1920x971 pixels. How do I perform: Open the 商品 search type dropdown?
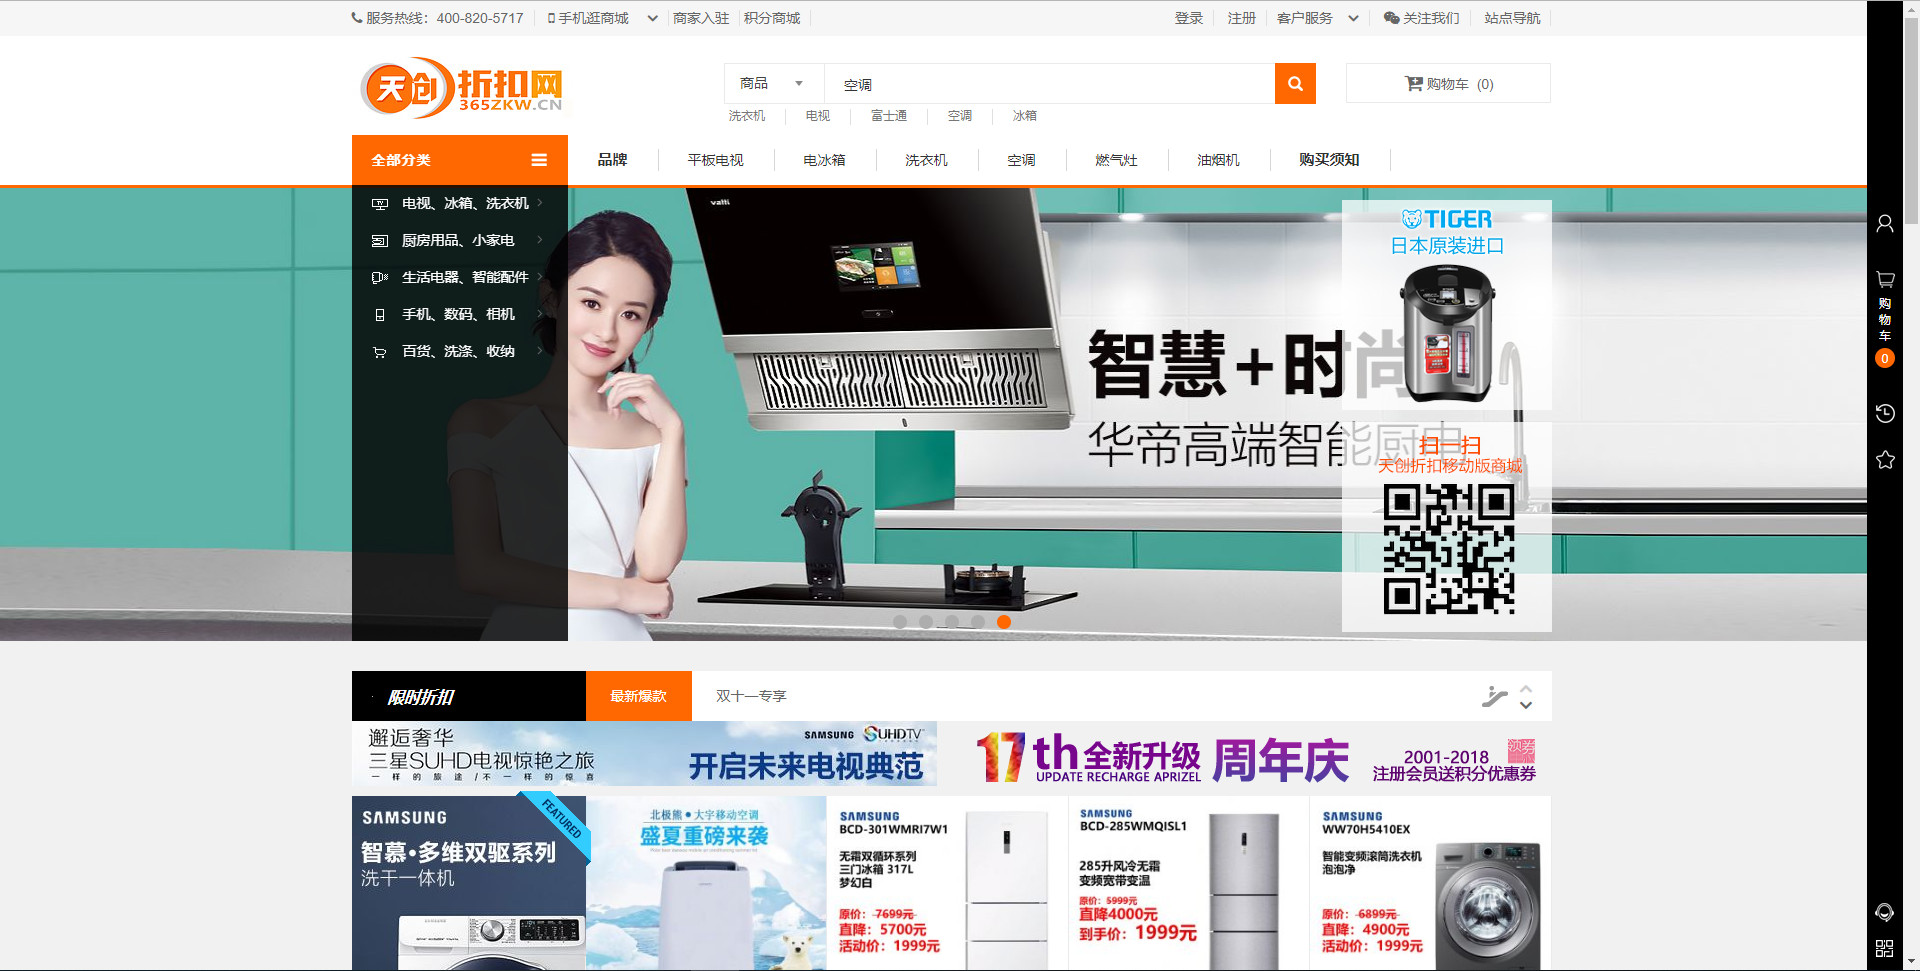click(x=773, y=83)
